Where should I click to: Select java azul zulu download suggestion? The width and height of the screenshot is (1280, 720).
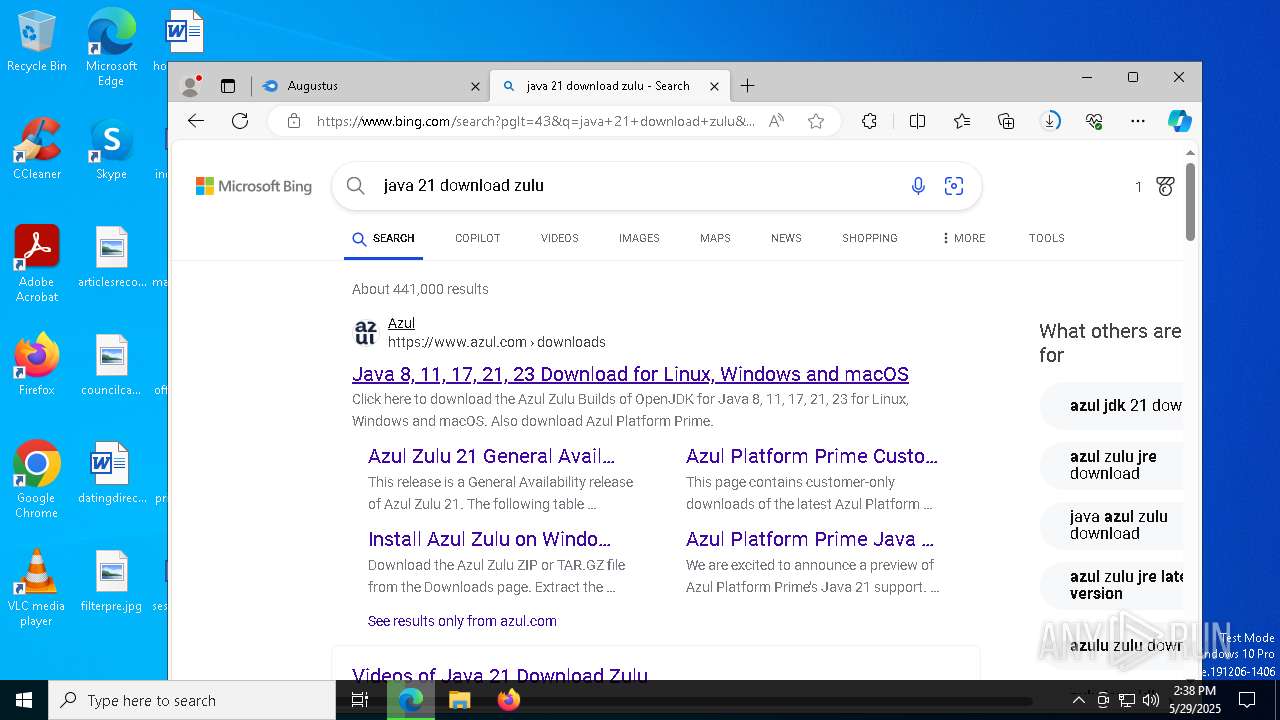pyautogui.click(x=1112, y=525)
